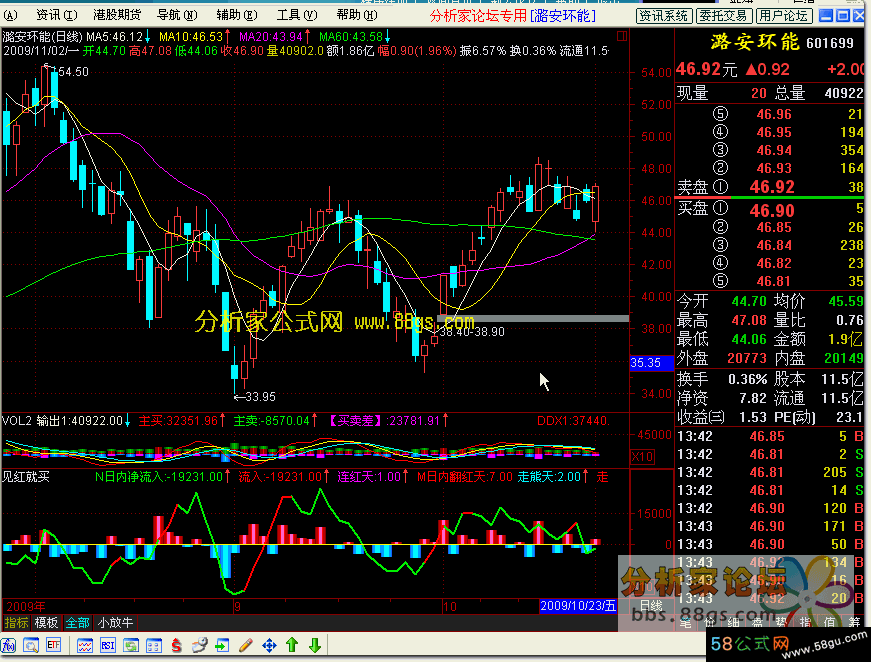Click stock code 601699
The image size is (871, 662).
pyautogui.click(x=829, y=43)
